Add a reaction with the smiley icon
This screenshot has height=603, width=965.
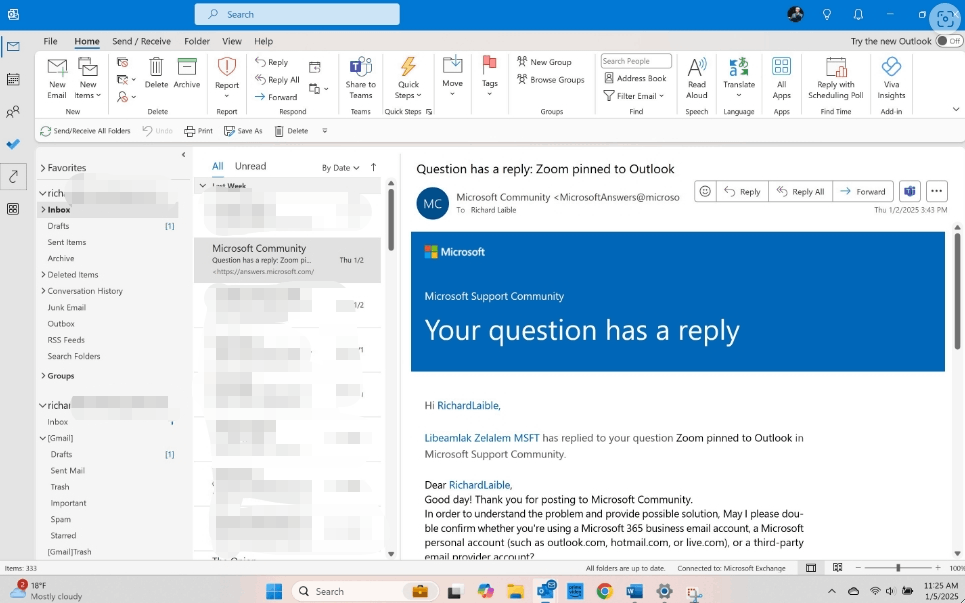pos(705,191)
